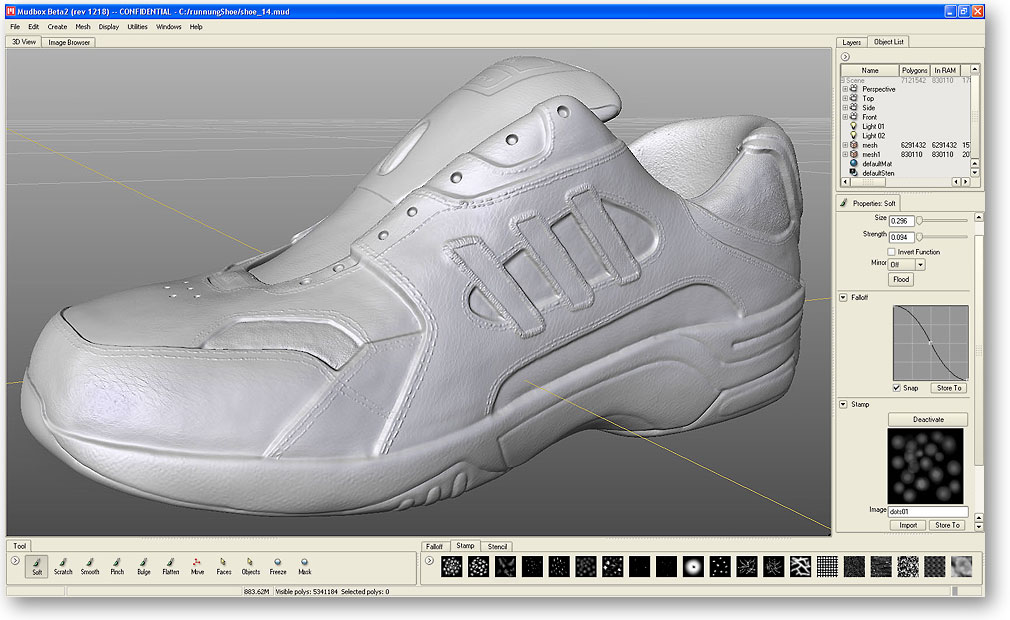Viewport: 1010px width, 620px height.
Task: Select the Mask tool
Action: [x=305, y=567]
